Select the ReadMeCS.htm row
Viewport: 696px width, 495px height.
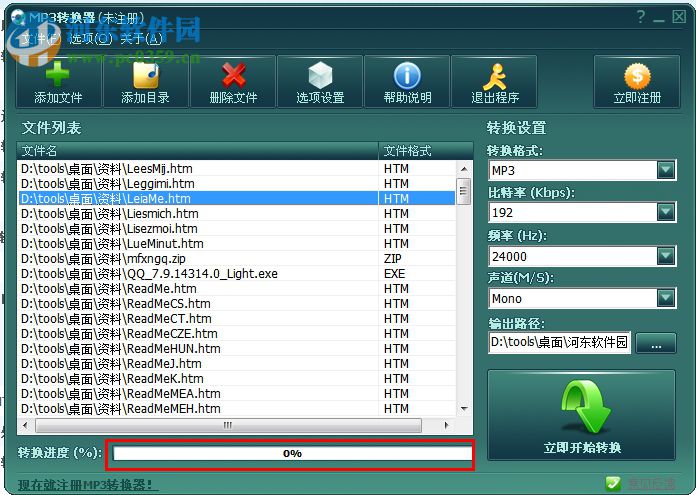(x=237, y=304)
